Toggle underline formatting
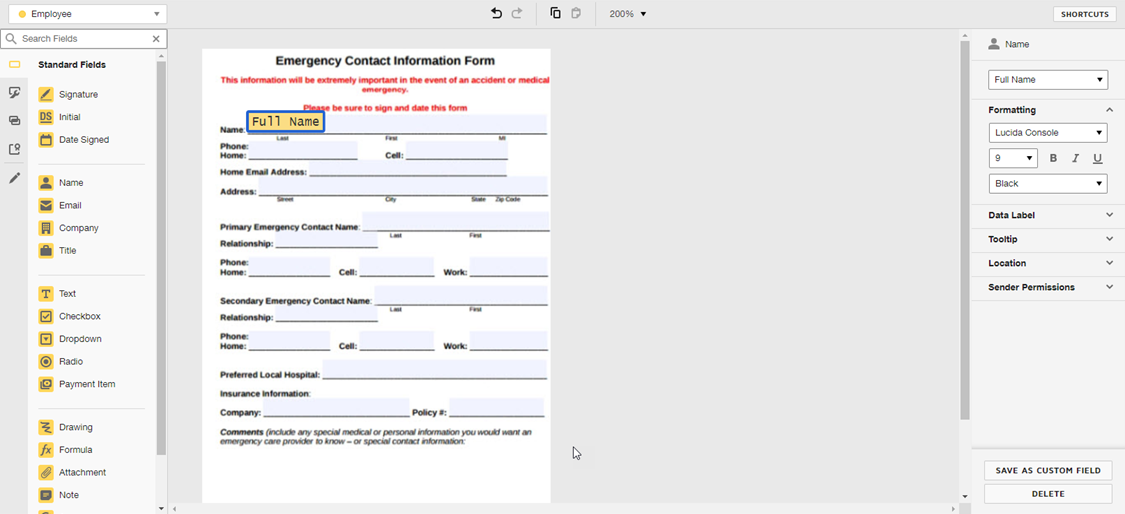This screenshot has width=1125, height=514. coord(1098,158)
